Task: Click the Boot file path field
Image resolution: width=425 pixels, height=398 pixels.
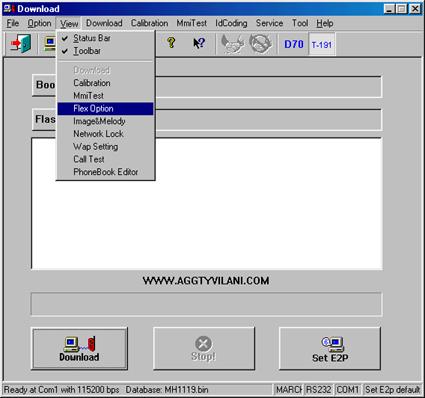Action: (x=269, y=87)
